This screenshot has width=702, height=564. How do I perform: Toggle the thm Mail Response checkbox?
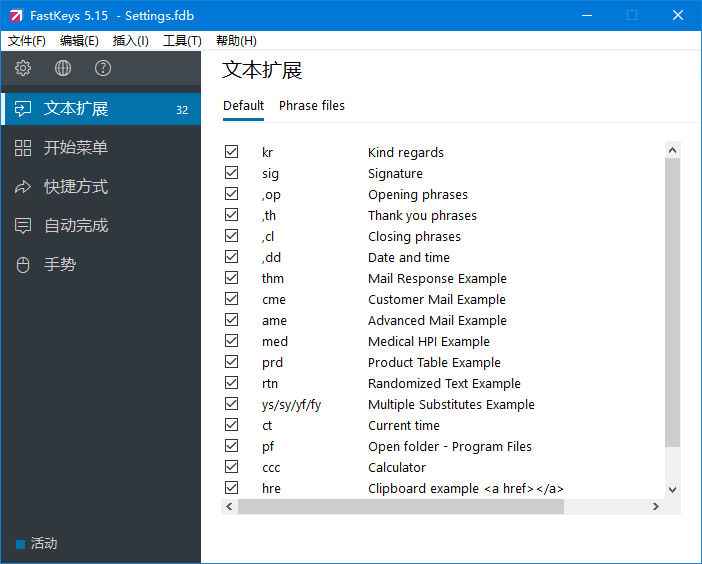(x=231, y=278)
